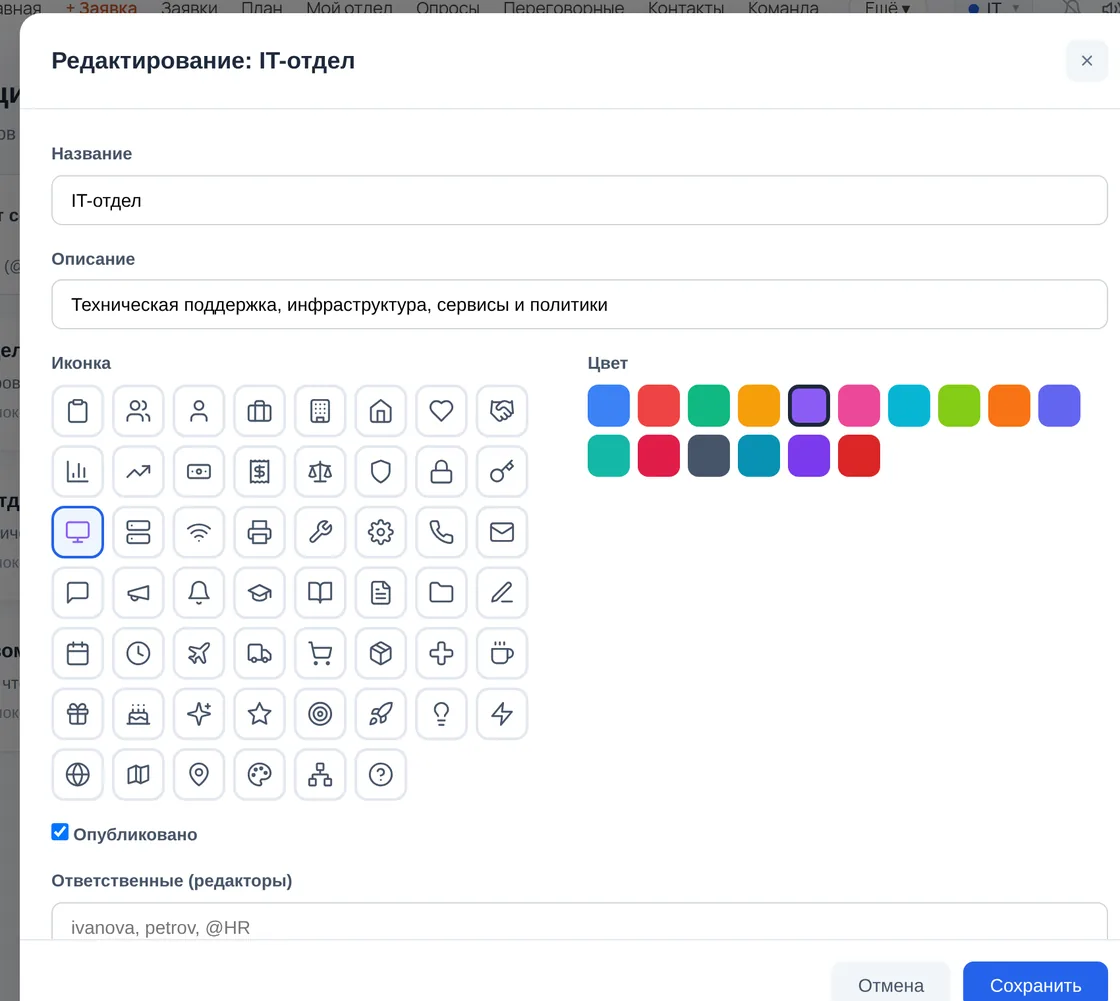Screen dimensions: 1120x1001
Task: Open the Ещё dropdown in the top menu
Action: coord(887,8)
